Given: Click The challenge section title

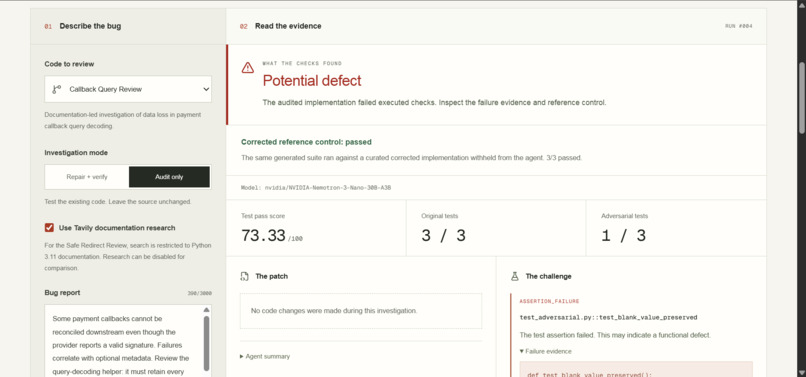Looking at the screenshot, I should pos(548,277).
